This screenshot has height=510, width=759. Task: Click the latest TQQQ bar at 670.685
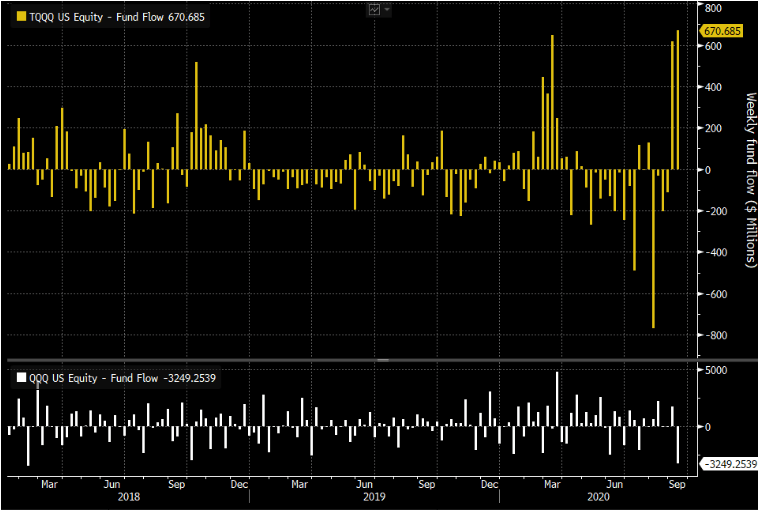click(x=678, y=100)
